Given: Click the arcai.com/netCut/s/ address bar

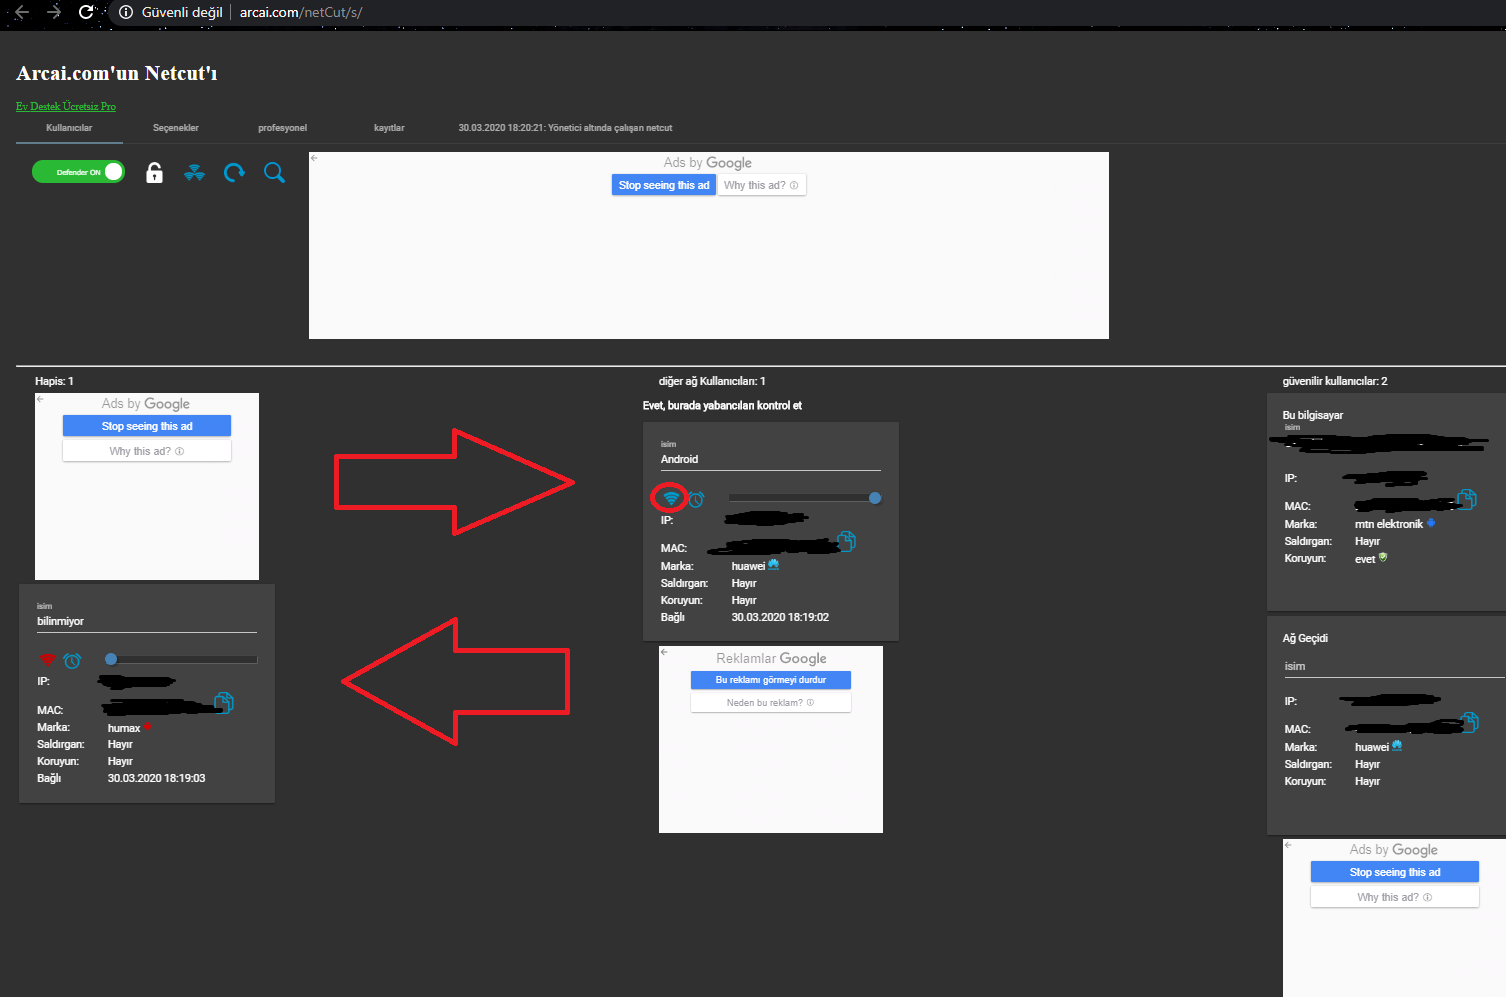Looking at the screenshot, I should coord(301,12).
